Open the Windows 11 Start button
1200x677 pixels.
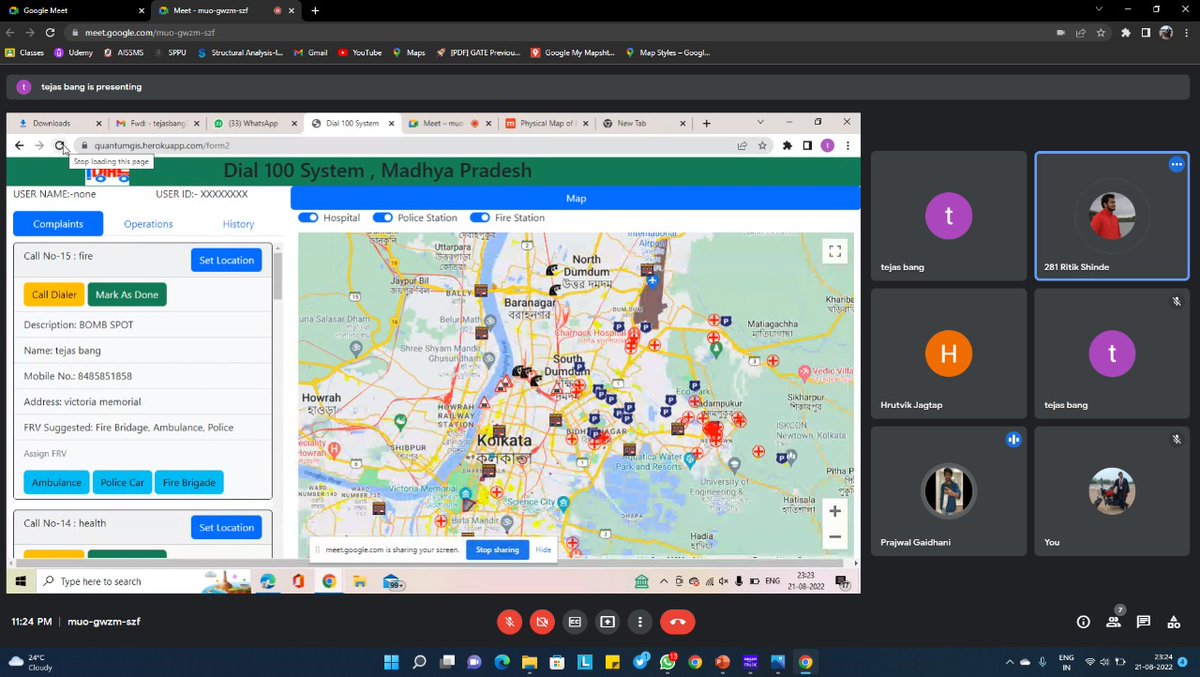pos(391,661)
